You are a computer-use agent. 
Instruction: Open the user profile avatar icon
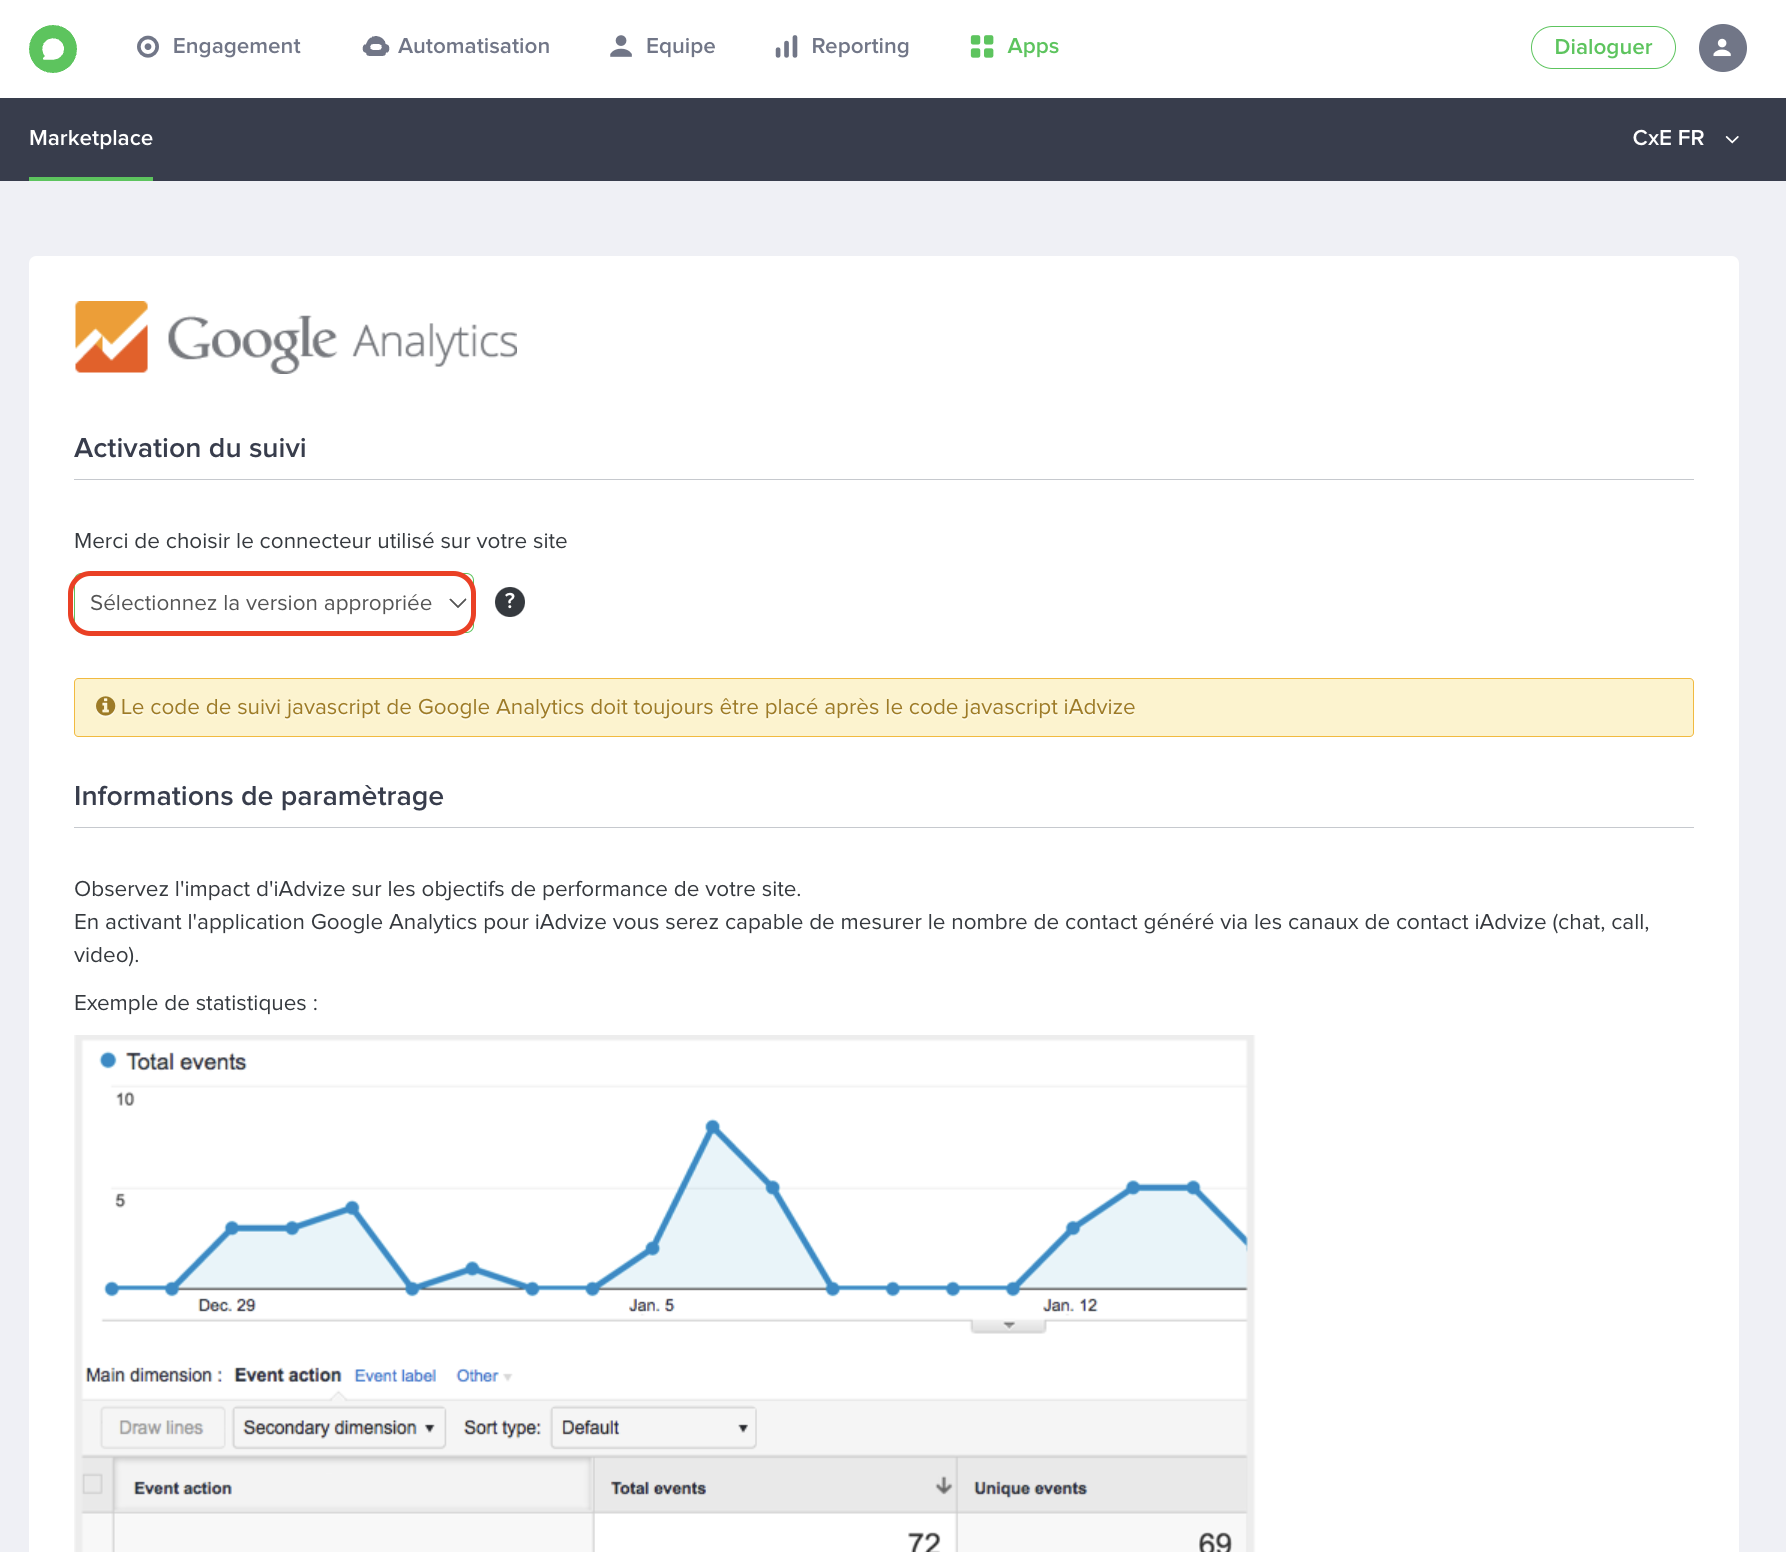click(x=1722, y=47)
